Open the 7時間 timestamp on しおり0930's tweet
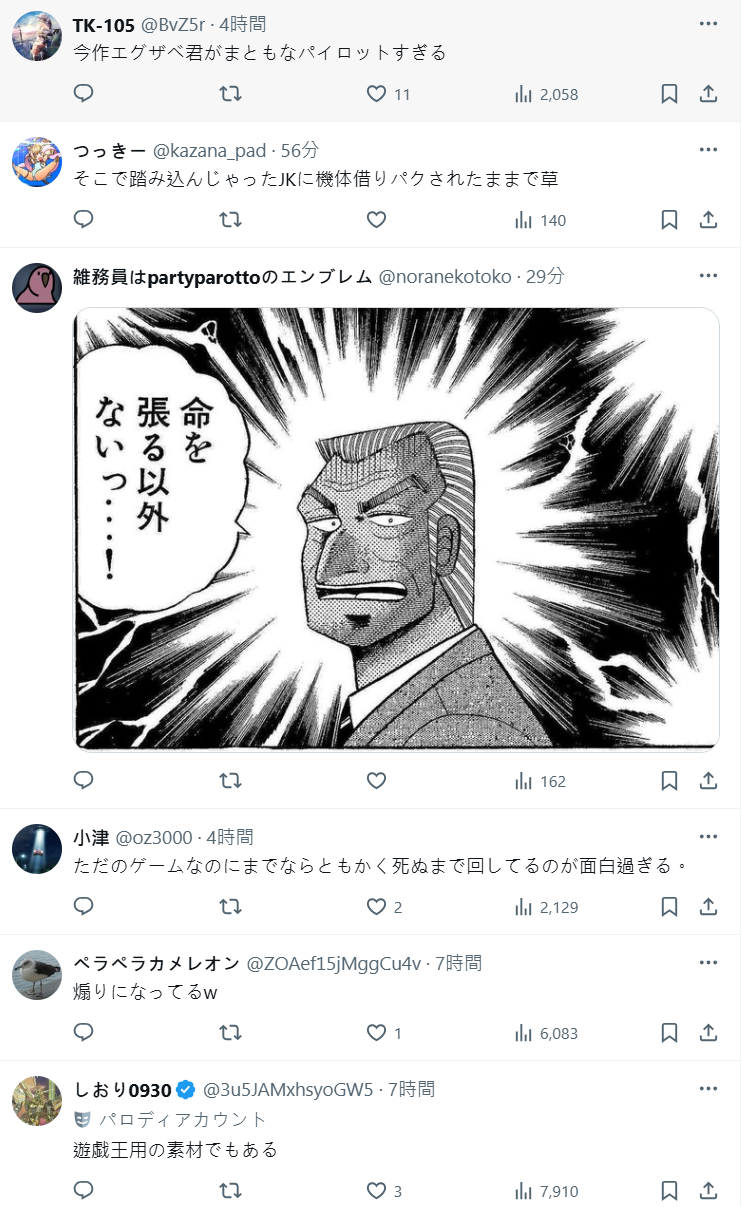Screen dimensions: 741x1207 [411, 1089]
